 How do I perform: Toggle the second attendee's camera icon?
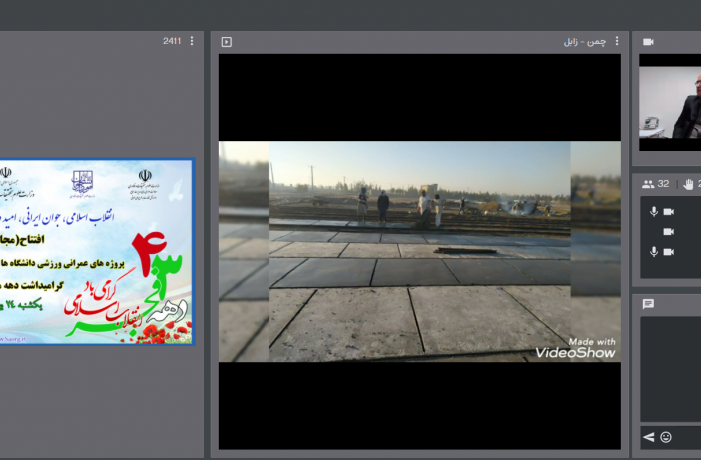(x=669, y=232)
